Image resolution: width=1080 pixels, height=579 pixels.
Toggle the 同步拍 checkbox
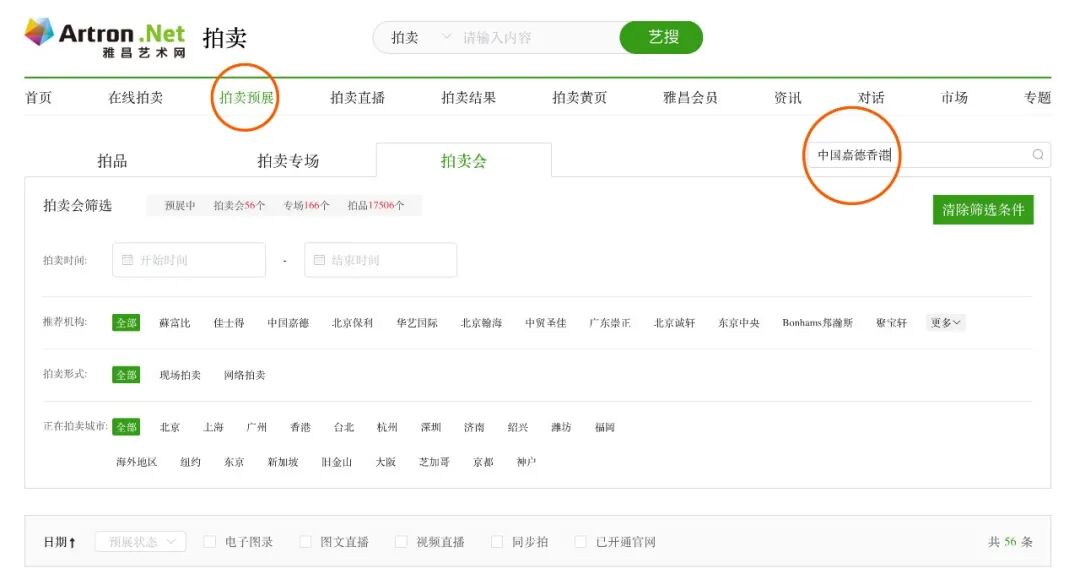(497, 542)
